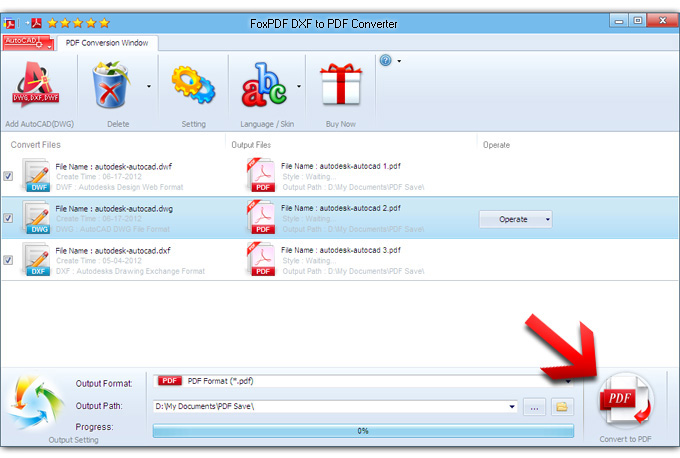Screen dimensions: 680x458
Task: Click the conversion progress bar showing 0%
Action: (x=363, y=431)
